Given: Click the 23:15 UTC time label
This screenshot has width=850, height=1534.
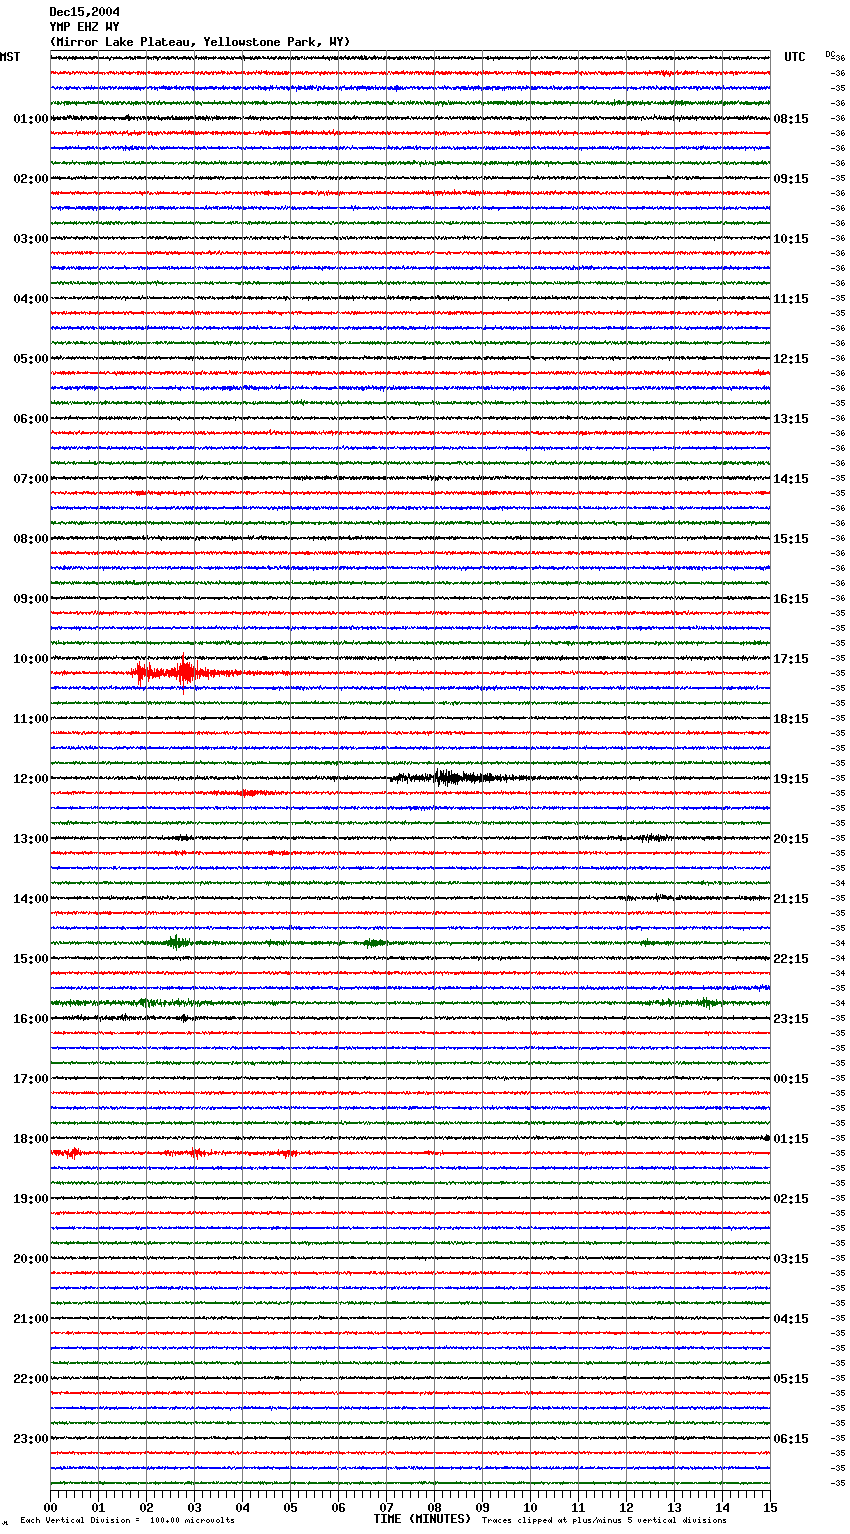Looking at the screenshot, I should (791, 1019).
